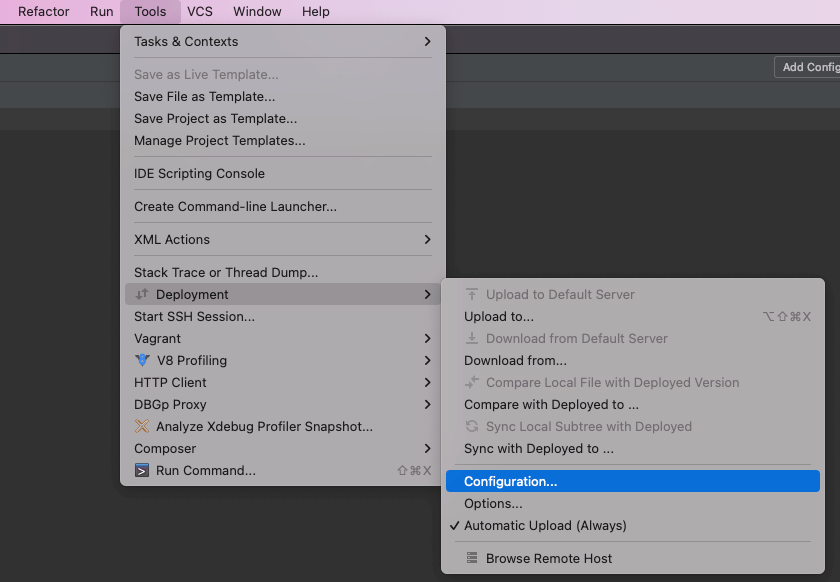Click the Sync Local Subtree icon

[472, 426]
